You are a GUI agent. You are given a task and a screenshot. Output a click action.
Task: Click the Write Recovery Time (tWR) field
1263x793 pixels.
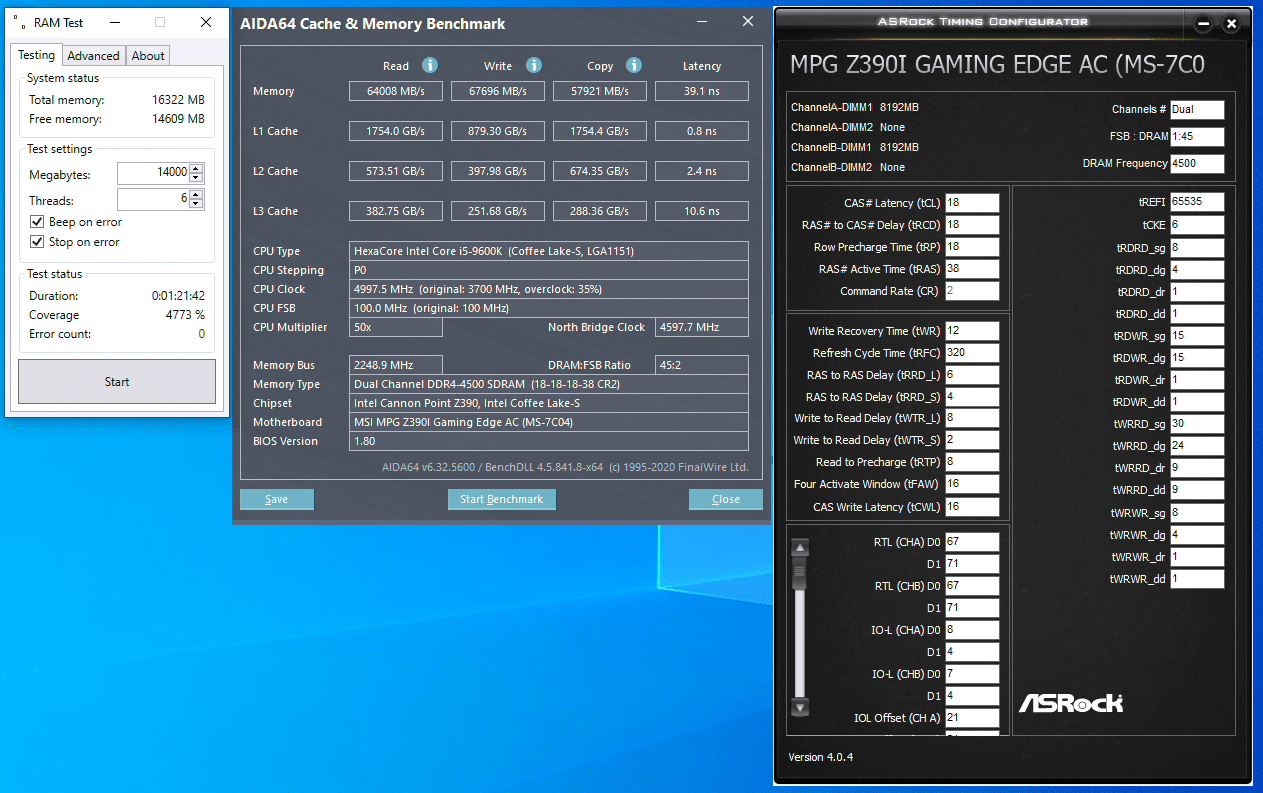tap(972, 331)
